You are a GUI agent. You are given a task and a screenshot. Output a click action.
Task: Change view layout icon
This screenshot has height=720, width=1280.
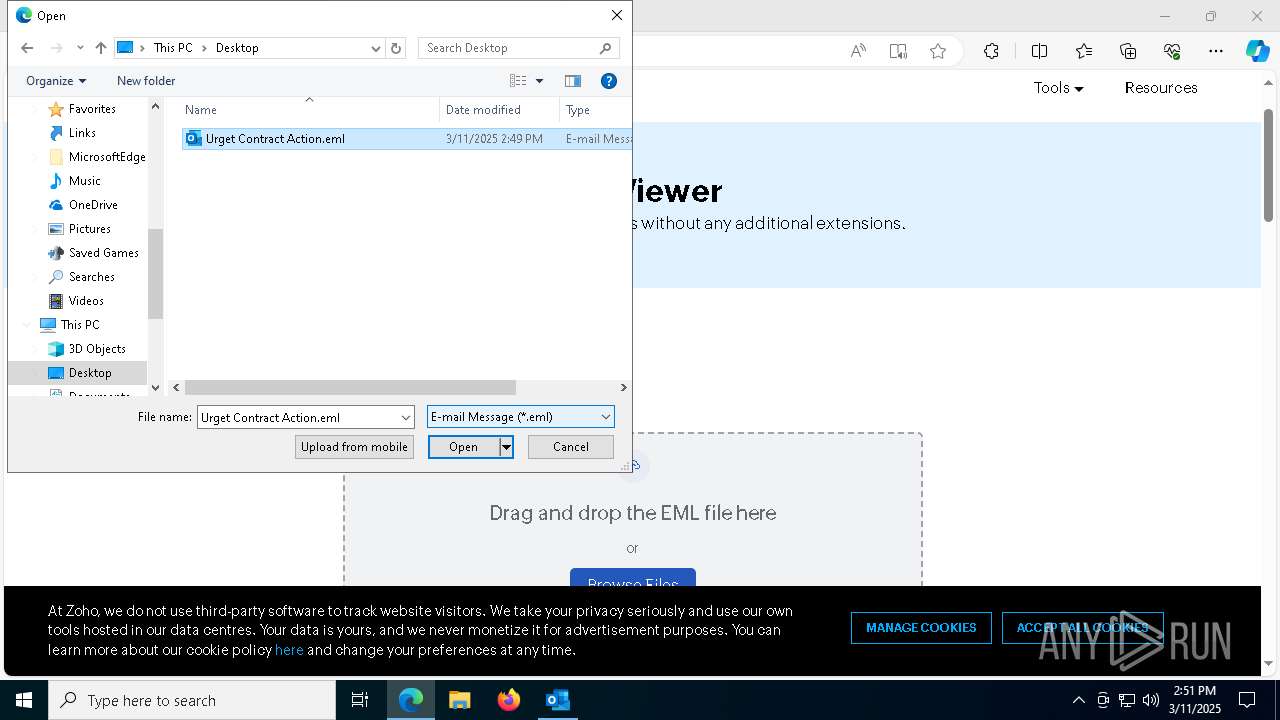click(518, 81)
